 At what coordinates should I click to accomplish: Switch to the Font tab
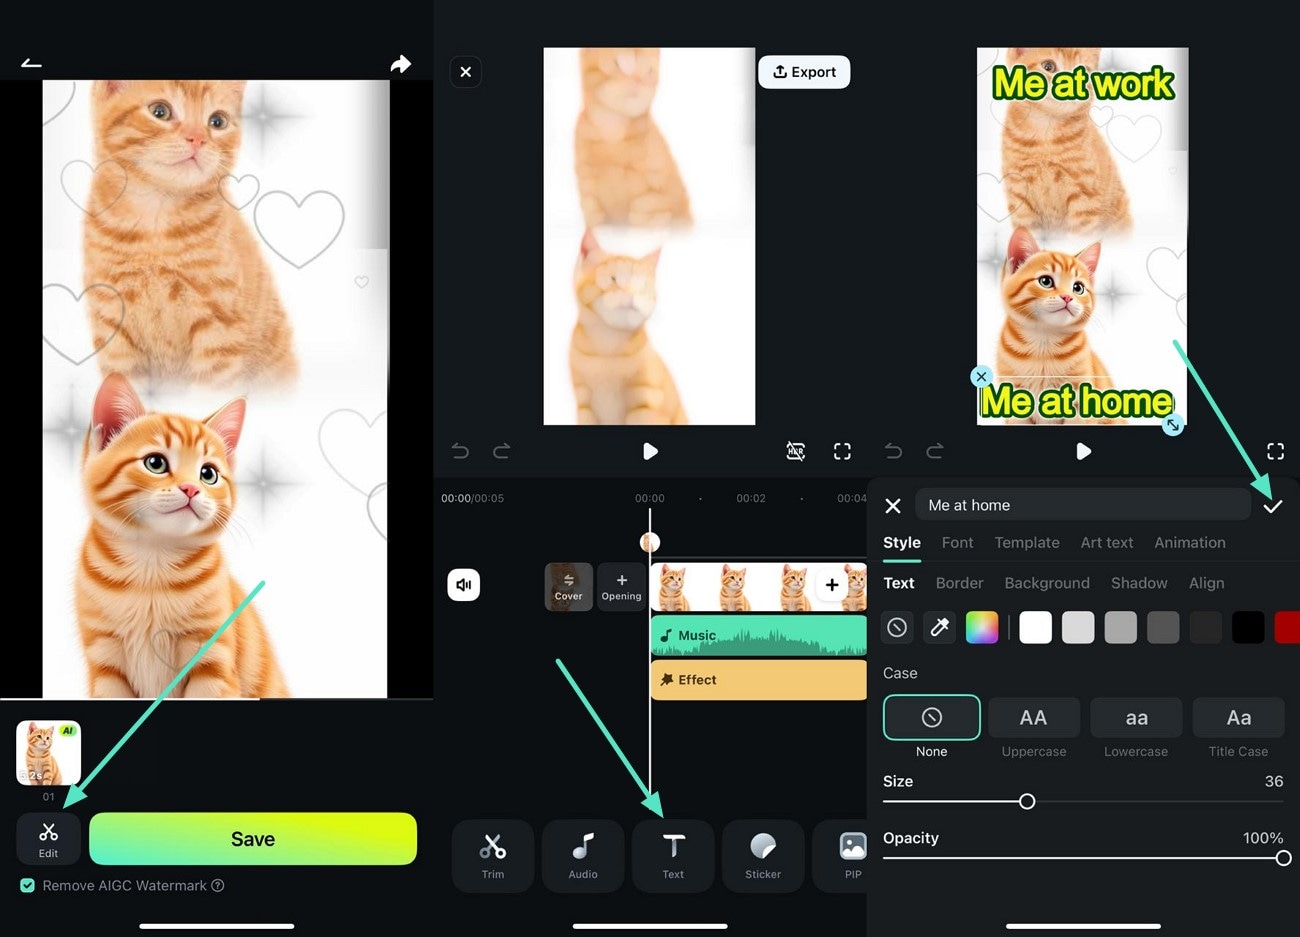(x=957, y=542)
